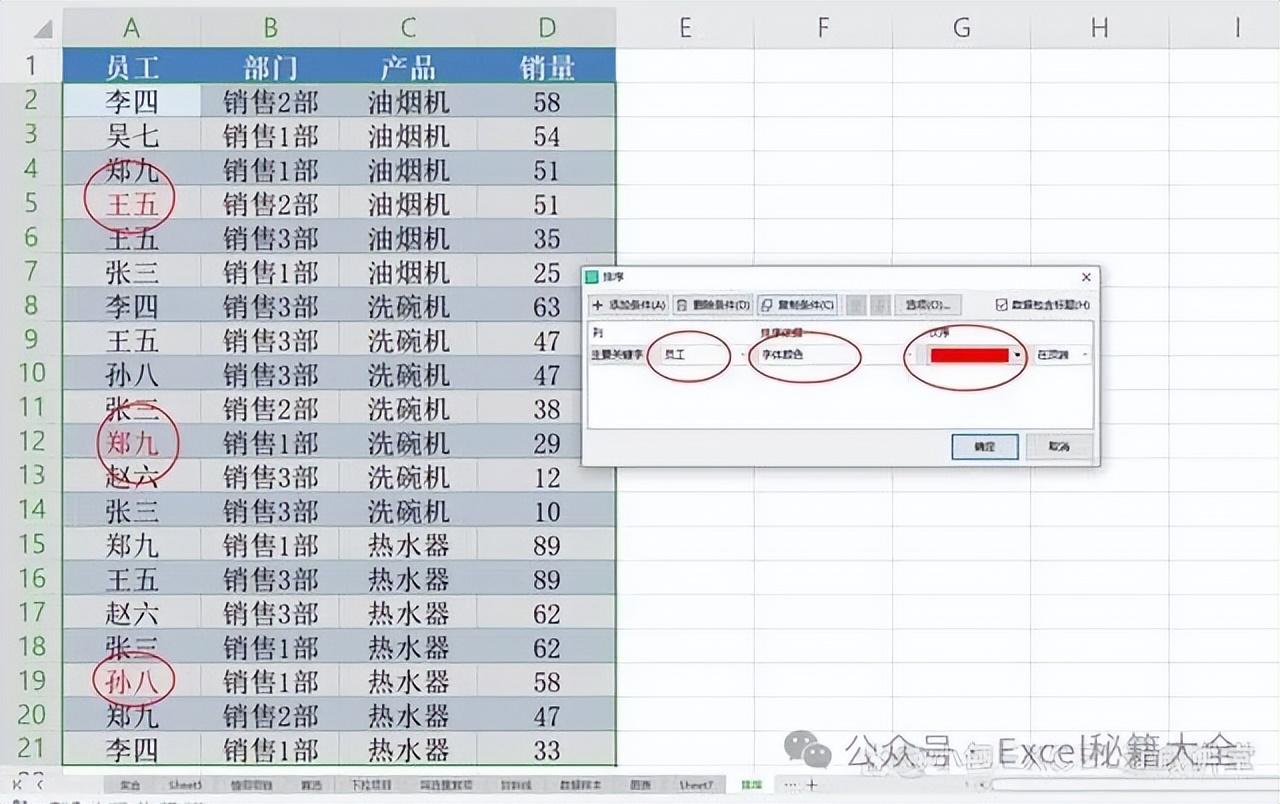This screenshot has width=1280, height=804.
Task: Select the active green 排序 sheet tab
Action: pos(751,785)
